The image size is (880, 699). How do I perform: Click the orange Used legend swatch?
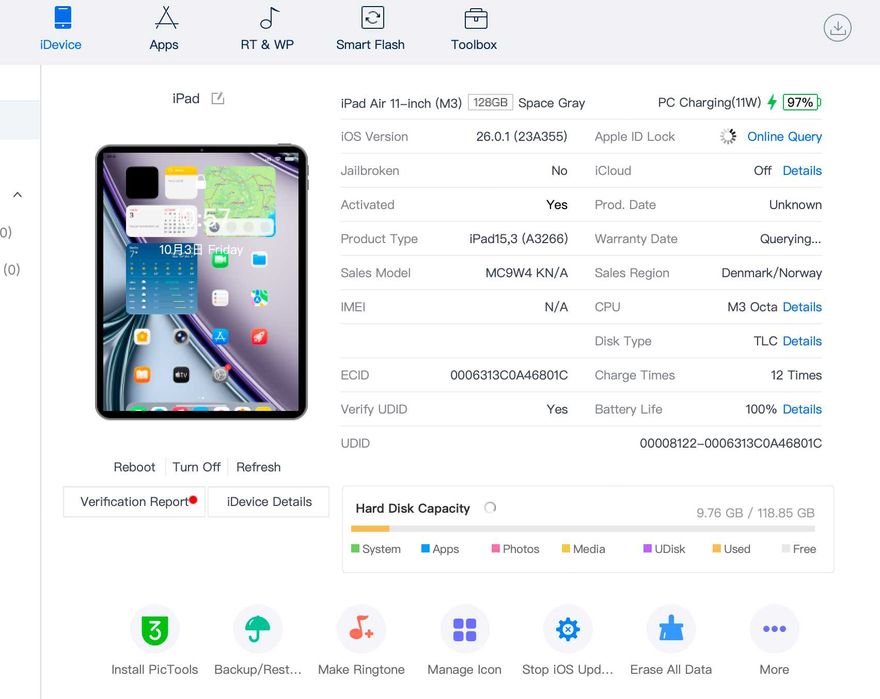pyautogui.click(x=716, y=549)
